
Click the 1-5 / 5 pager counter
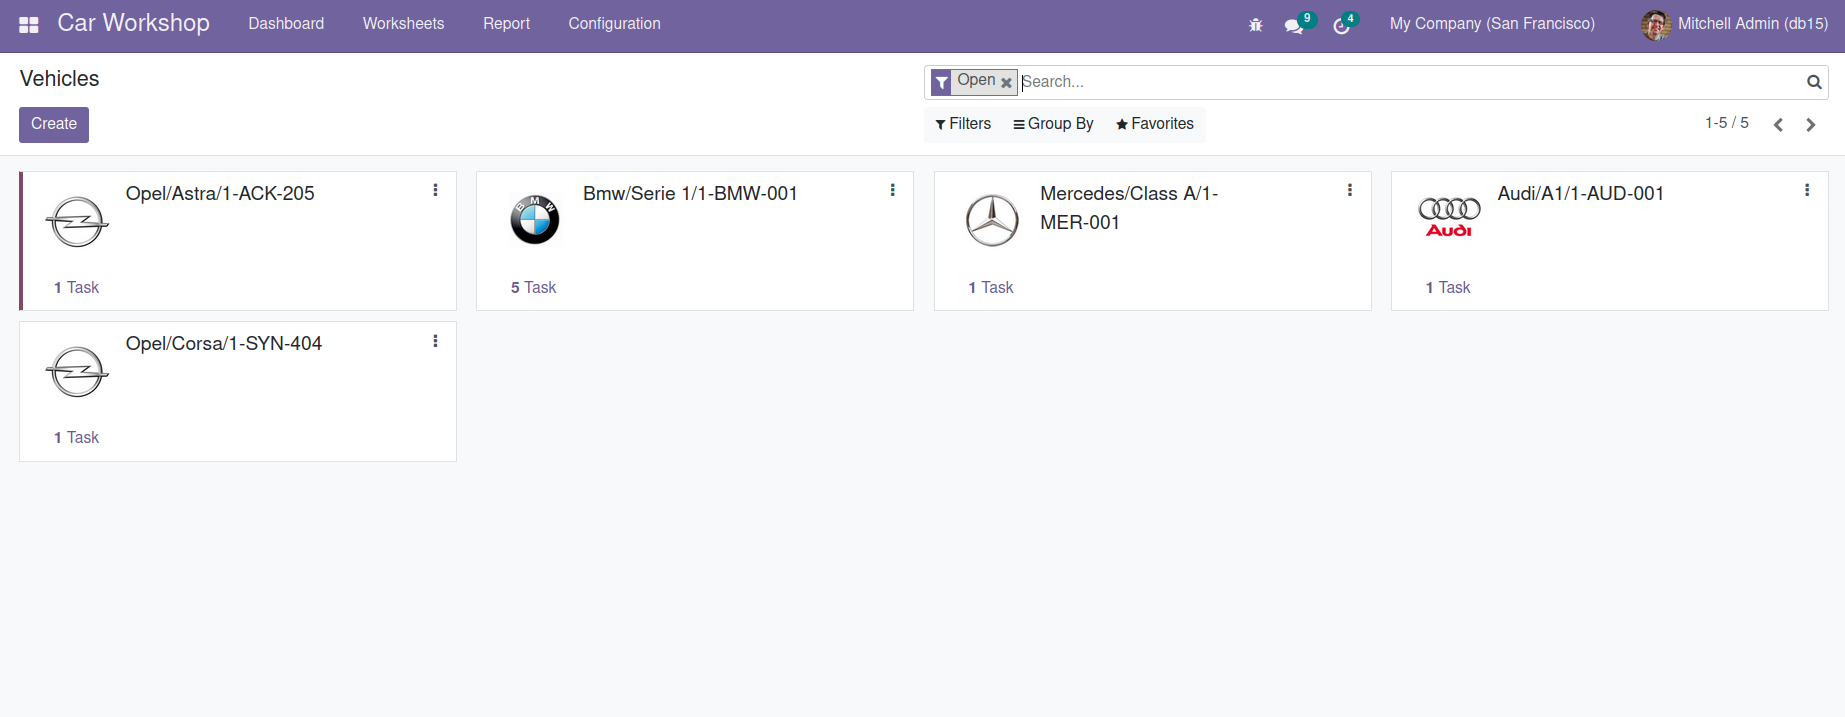tap(1727, 123)
